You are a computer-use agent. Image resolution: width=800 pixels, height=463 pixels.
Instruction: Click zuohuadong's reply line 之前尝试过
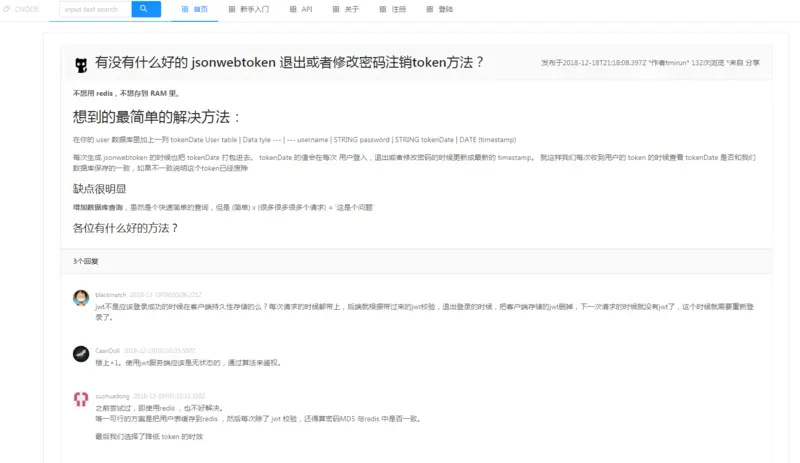(159, 408)
